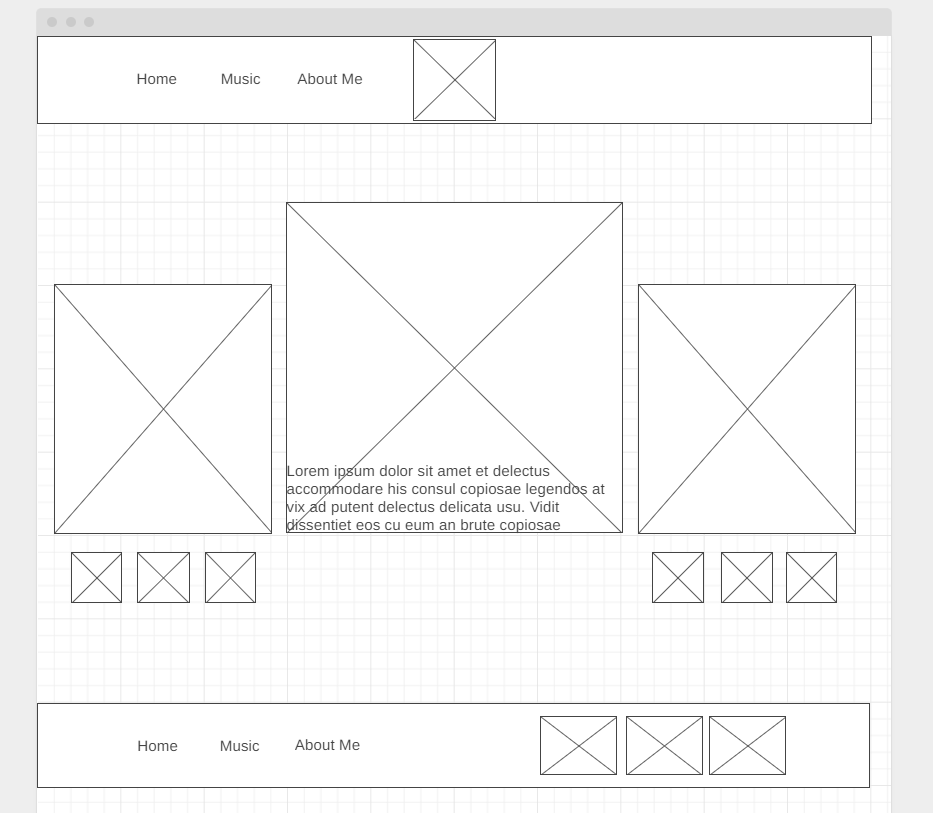Select Music in the footer navigation
933x813 pixels.
(239, 745)
